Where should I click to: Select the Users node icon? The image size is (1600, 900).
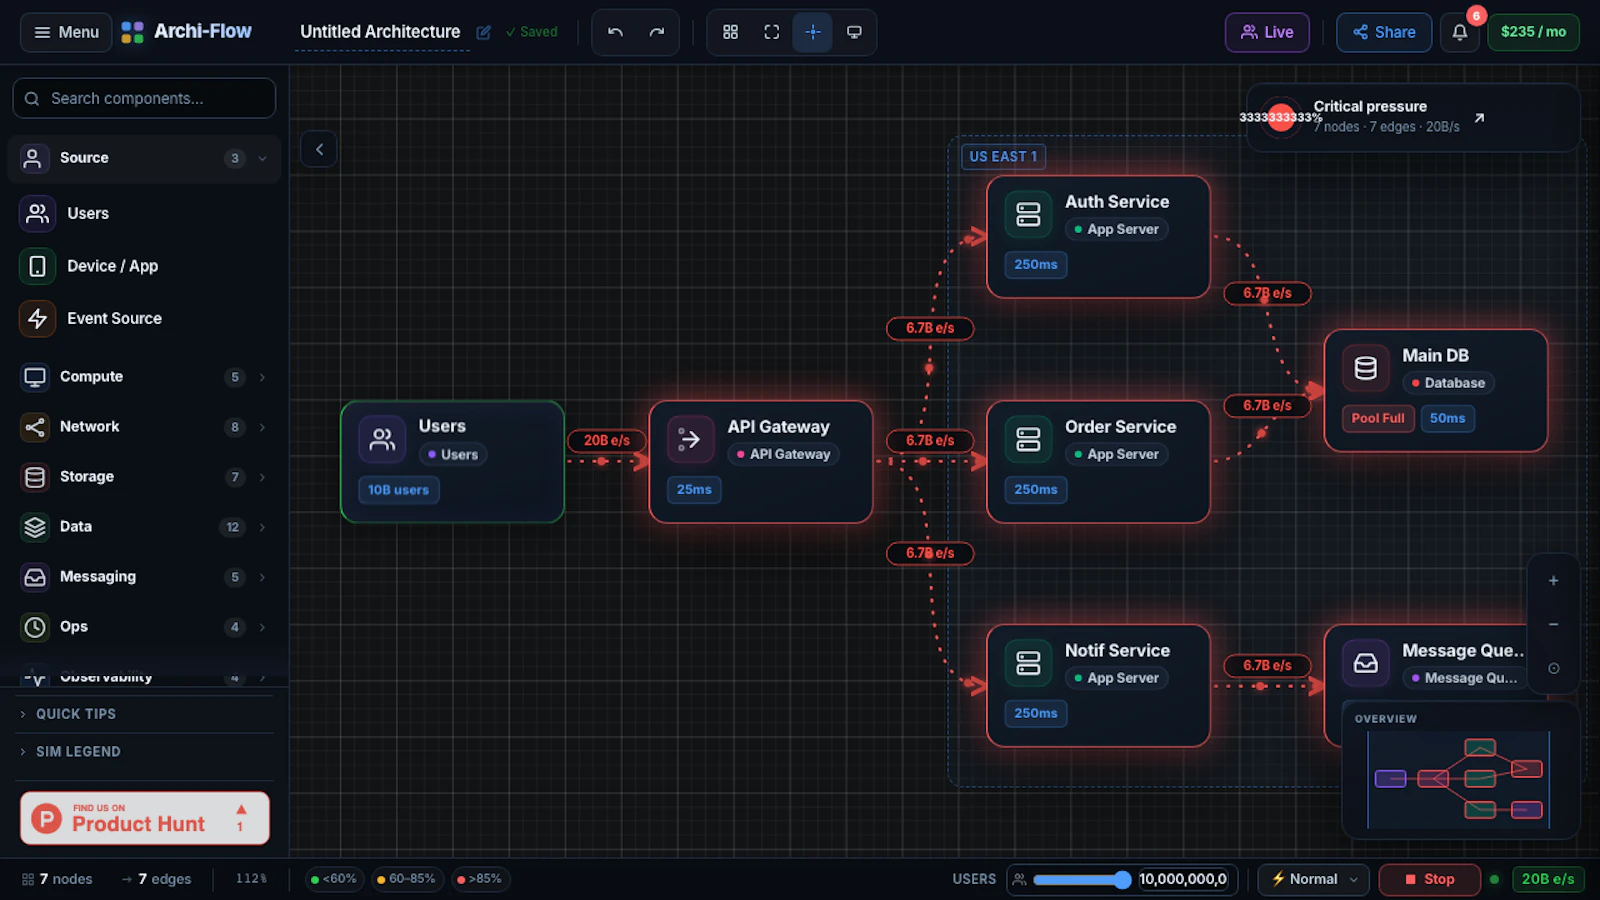382,439
